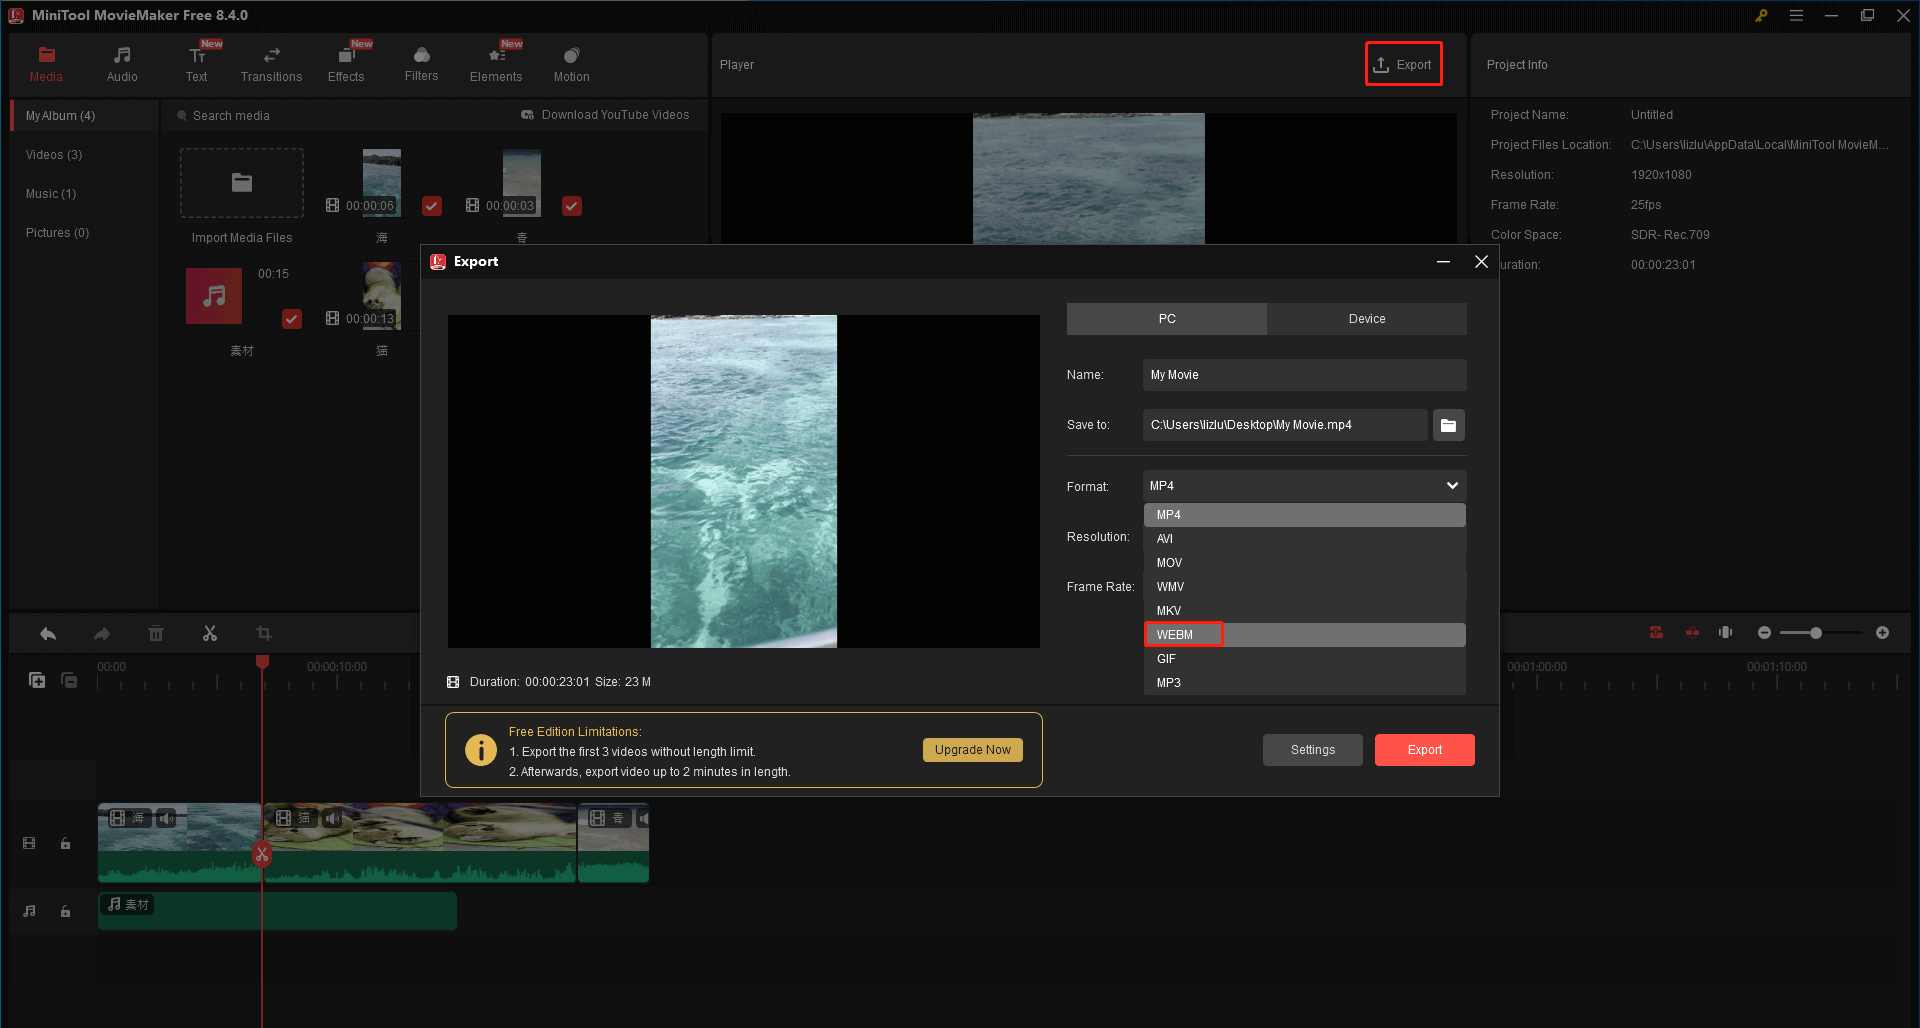Delete selection using the trash icon
The image size is (1920, 1028).
tap(156, 633)
